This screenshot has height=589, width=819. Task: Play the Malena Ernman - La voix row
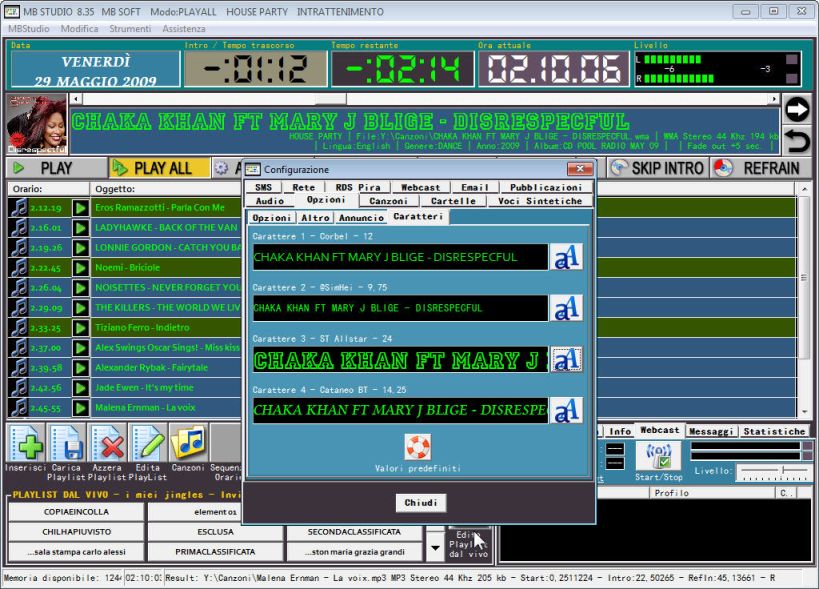point(80,408)
